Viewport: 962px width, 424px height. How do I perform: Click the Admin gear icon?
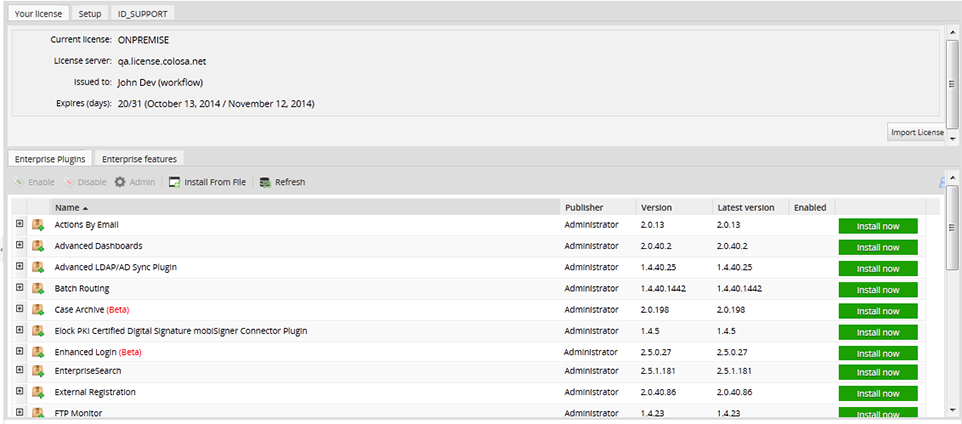pyautogui.click(x=120, y=183)
